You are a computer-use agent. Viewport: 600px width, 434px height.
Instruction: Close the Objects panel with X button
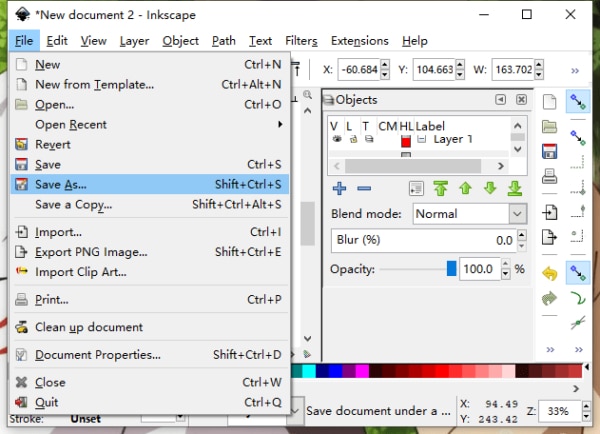pyautogui.click(x=521, y=100)
